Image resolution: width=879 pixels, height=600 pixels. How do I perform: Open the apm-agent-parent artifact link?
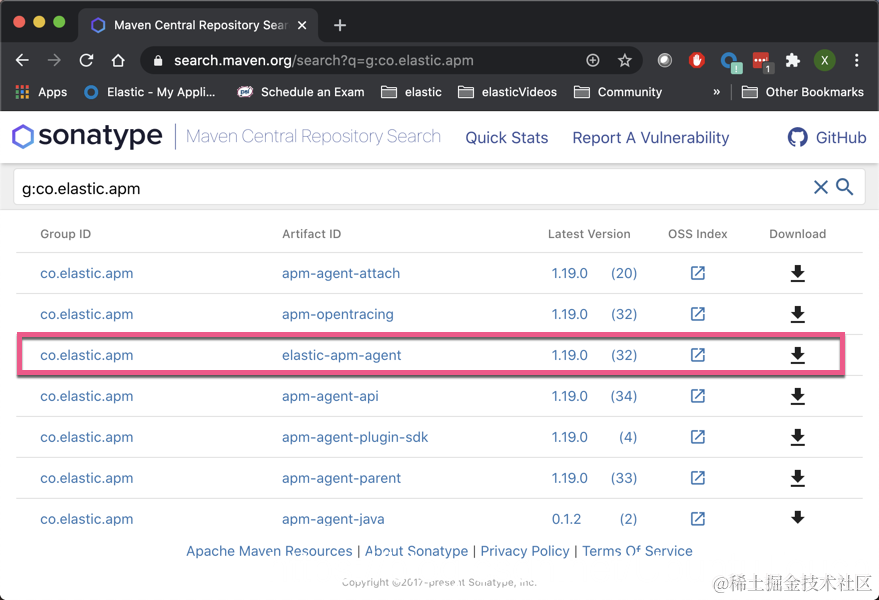tap(341, 478)
